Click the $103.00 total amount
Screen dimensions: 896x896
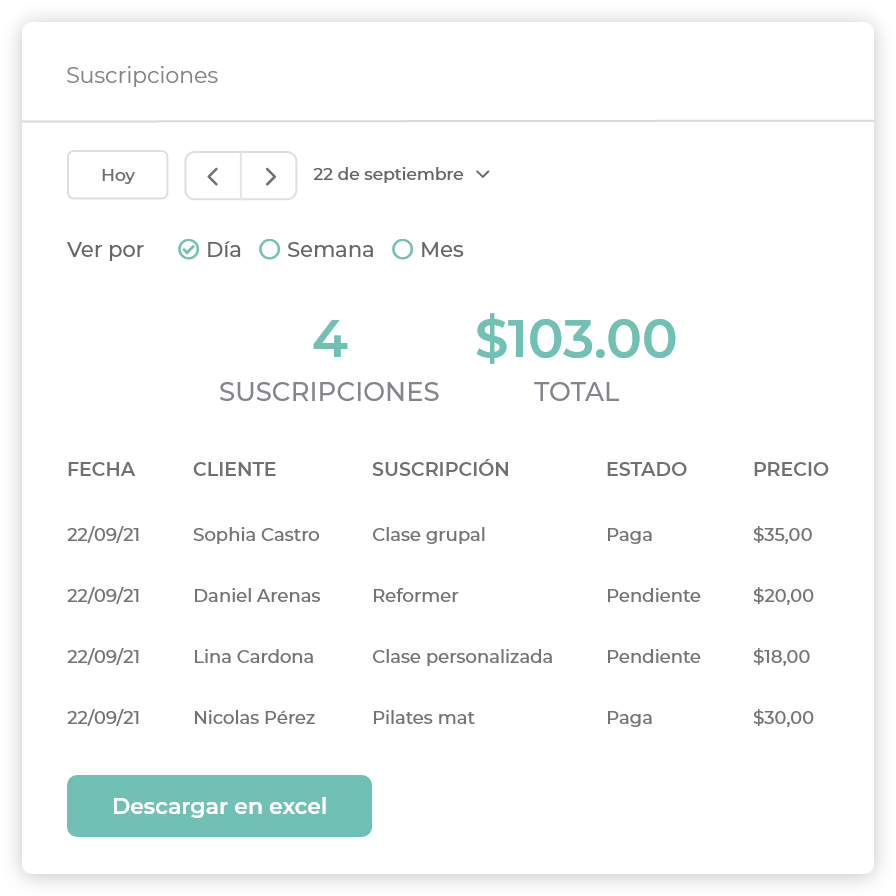[576, 338]
